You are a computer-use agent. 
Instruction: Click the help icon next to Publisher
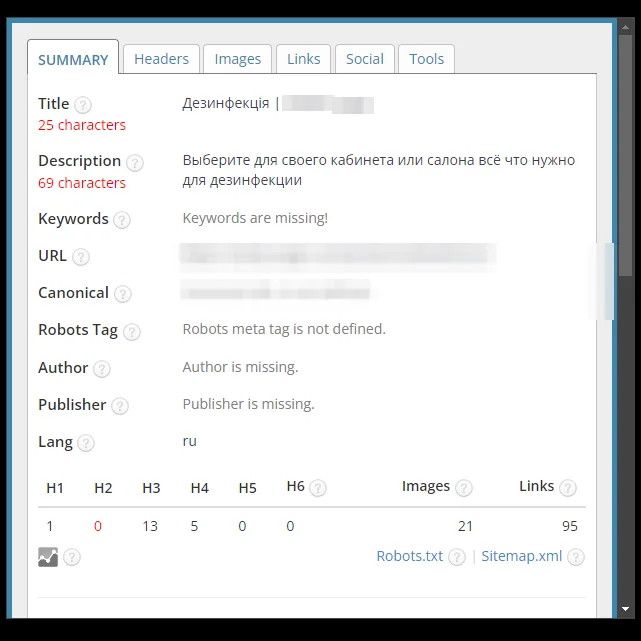pyautogui.click(x=120, y=406)
